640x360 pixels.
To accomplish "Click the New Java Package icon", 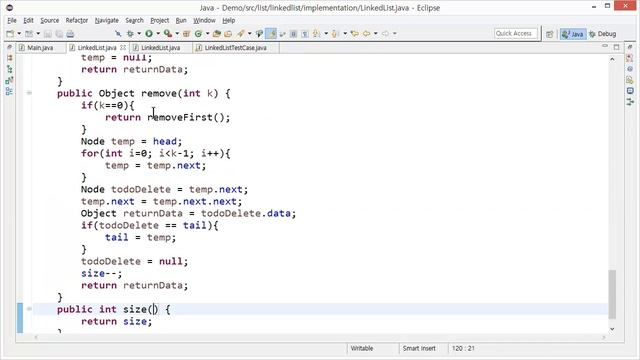I will pyautogui.click(x=187, y=33).
